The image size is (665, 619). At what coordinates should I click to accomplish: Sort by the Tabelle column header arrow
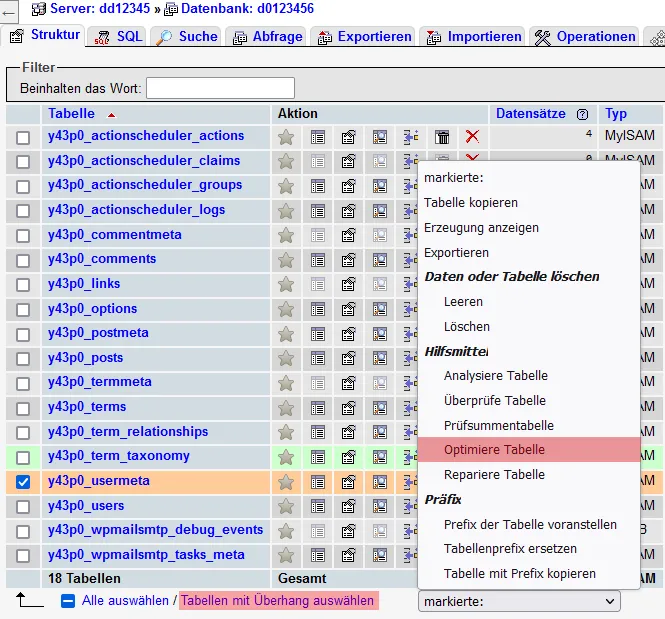[x=111, y=115]
